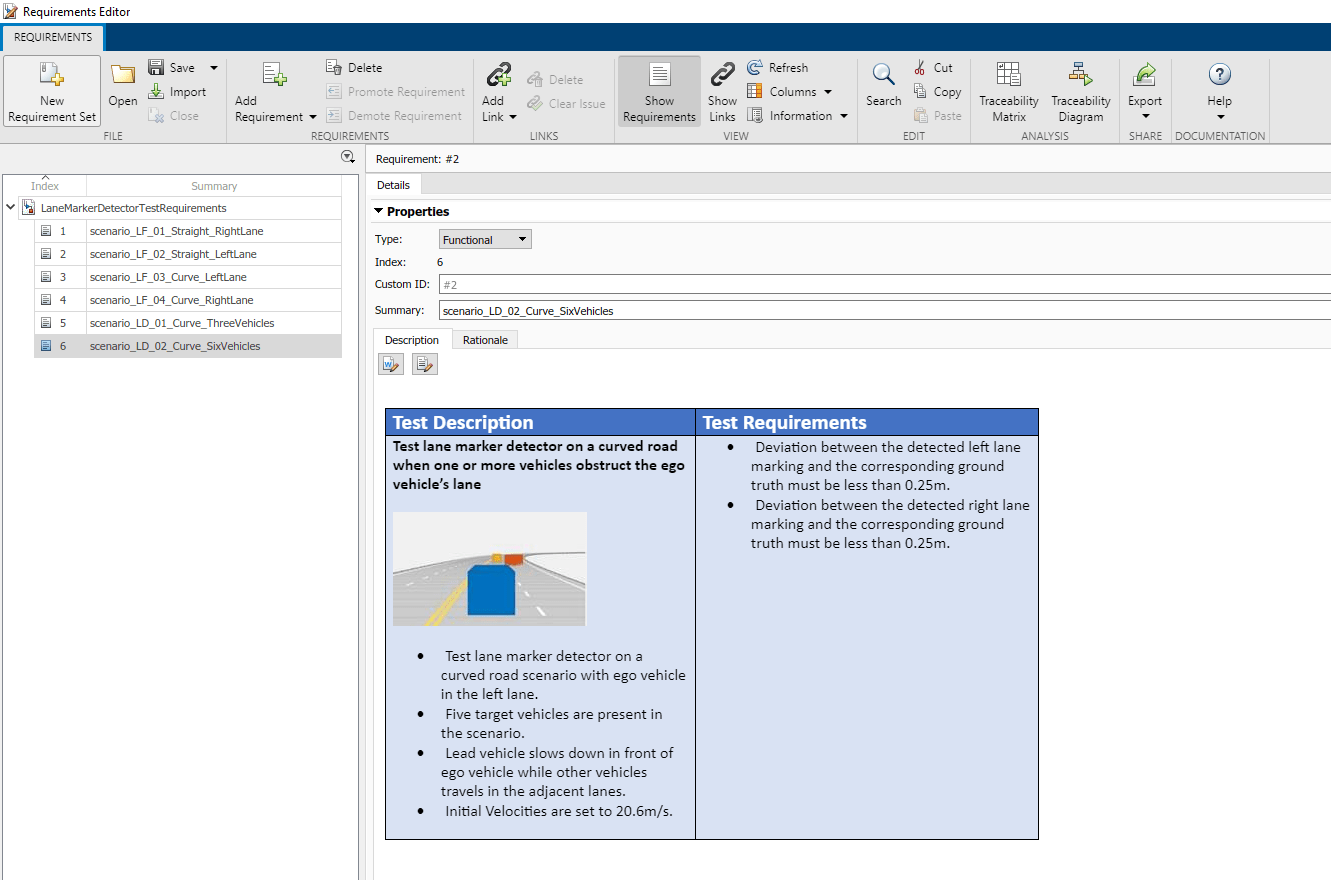
Task: Open the Type dropdown set to Functional
Action: (x=485, y=240)
